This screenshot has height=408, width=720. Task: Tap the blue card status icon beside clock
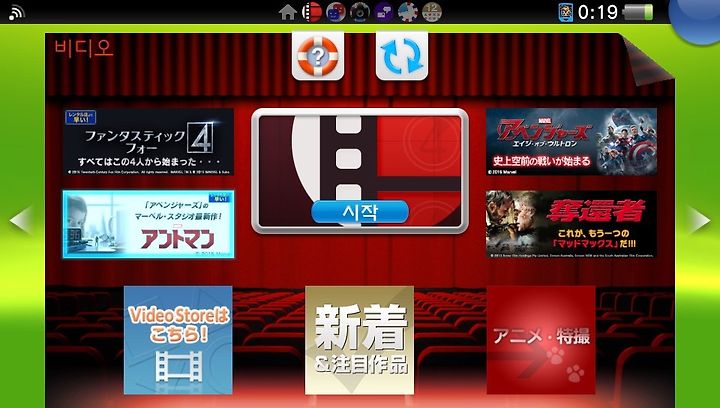tap(566, 12)
